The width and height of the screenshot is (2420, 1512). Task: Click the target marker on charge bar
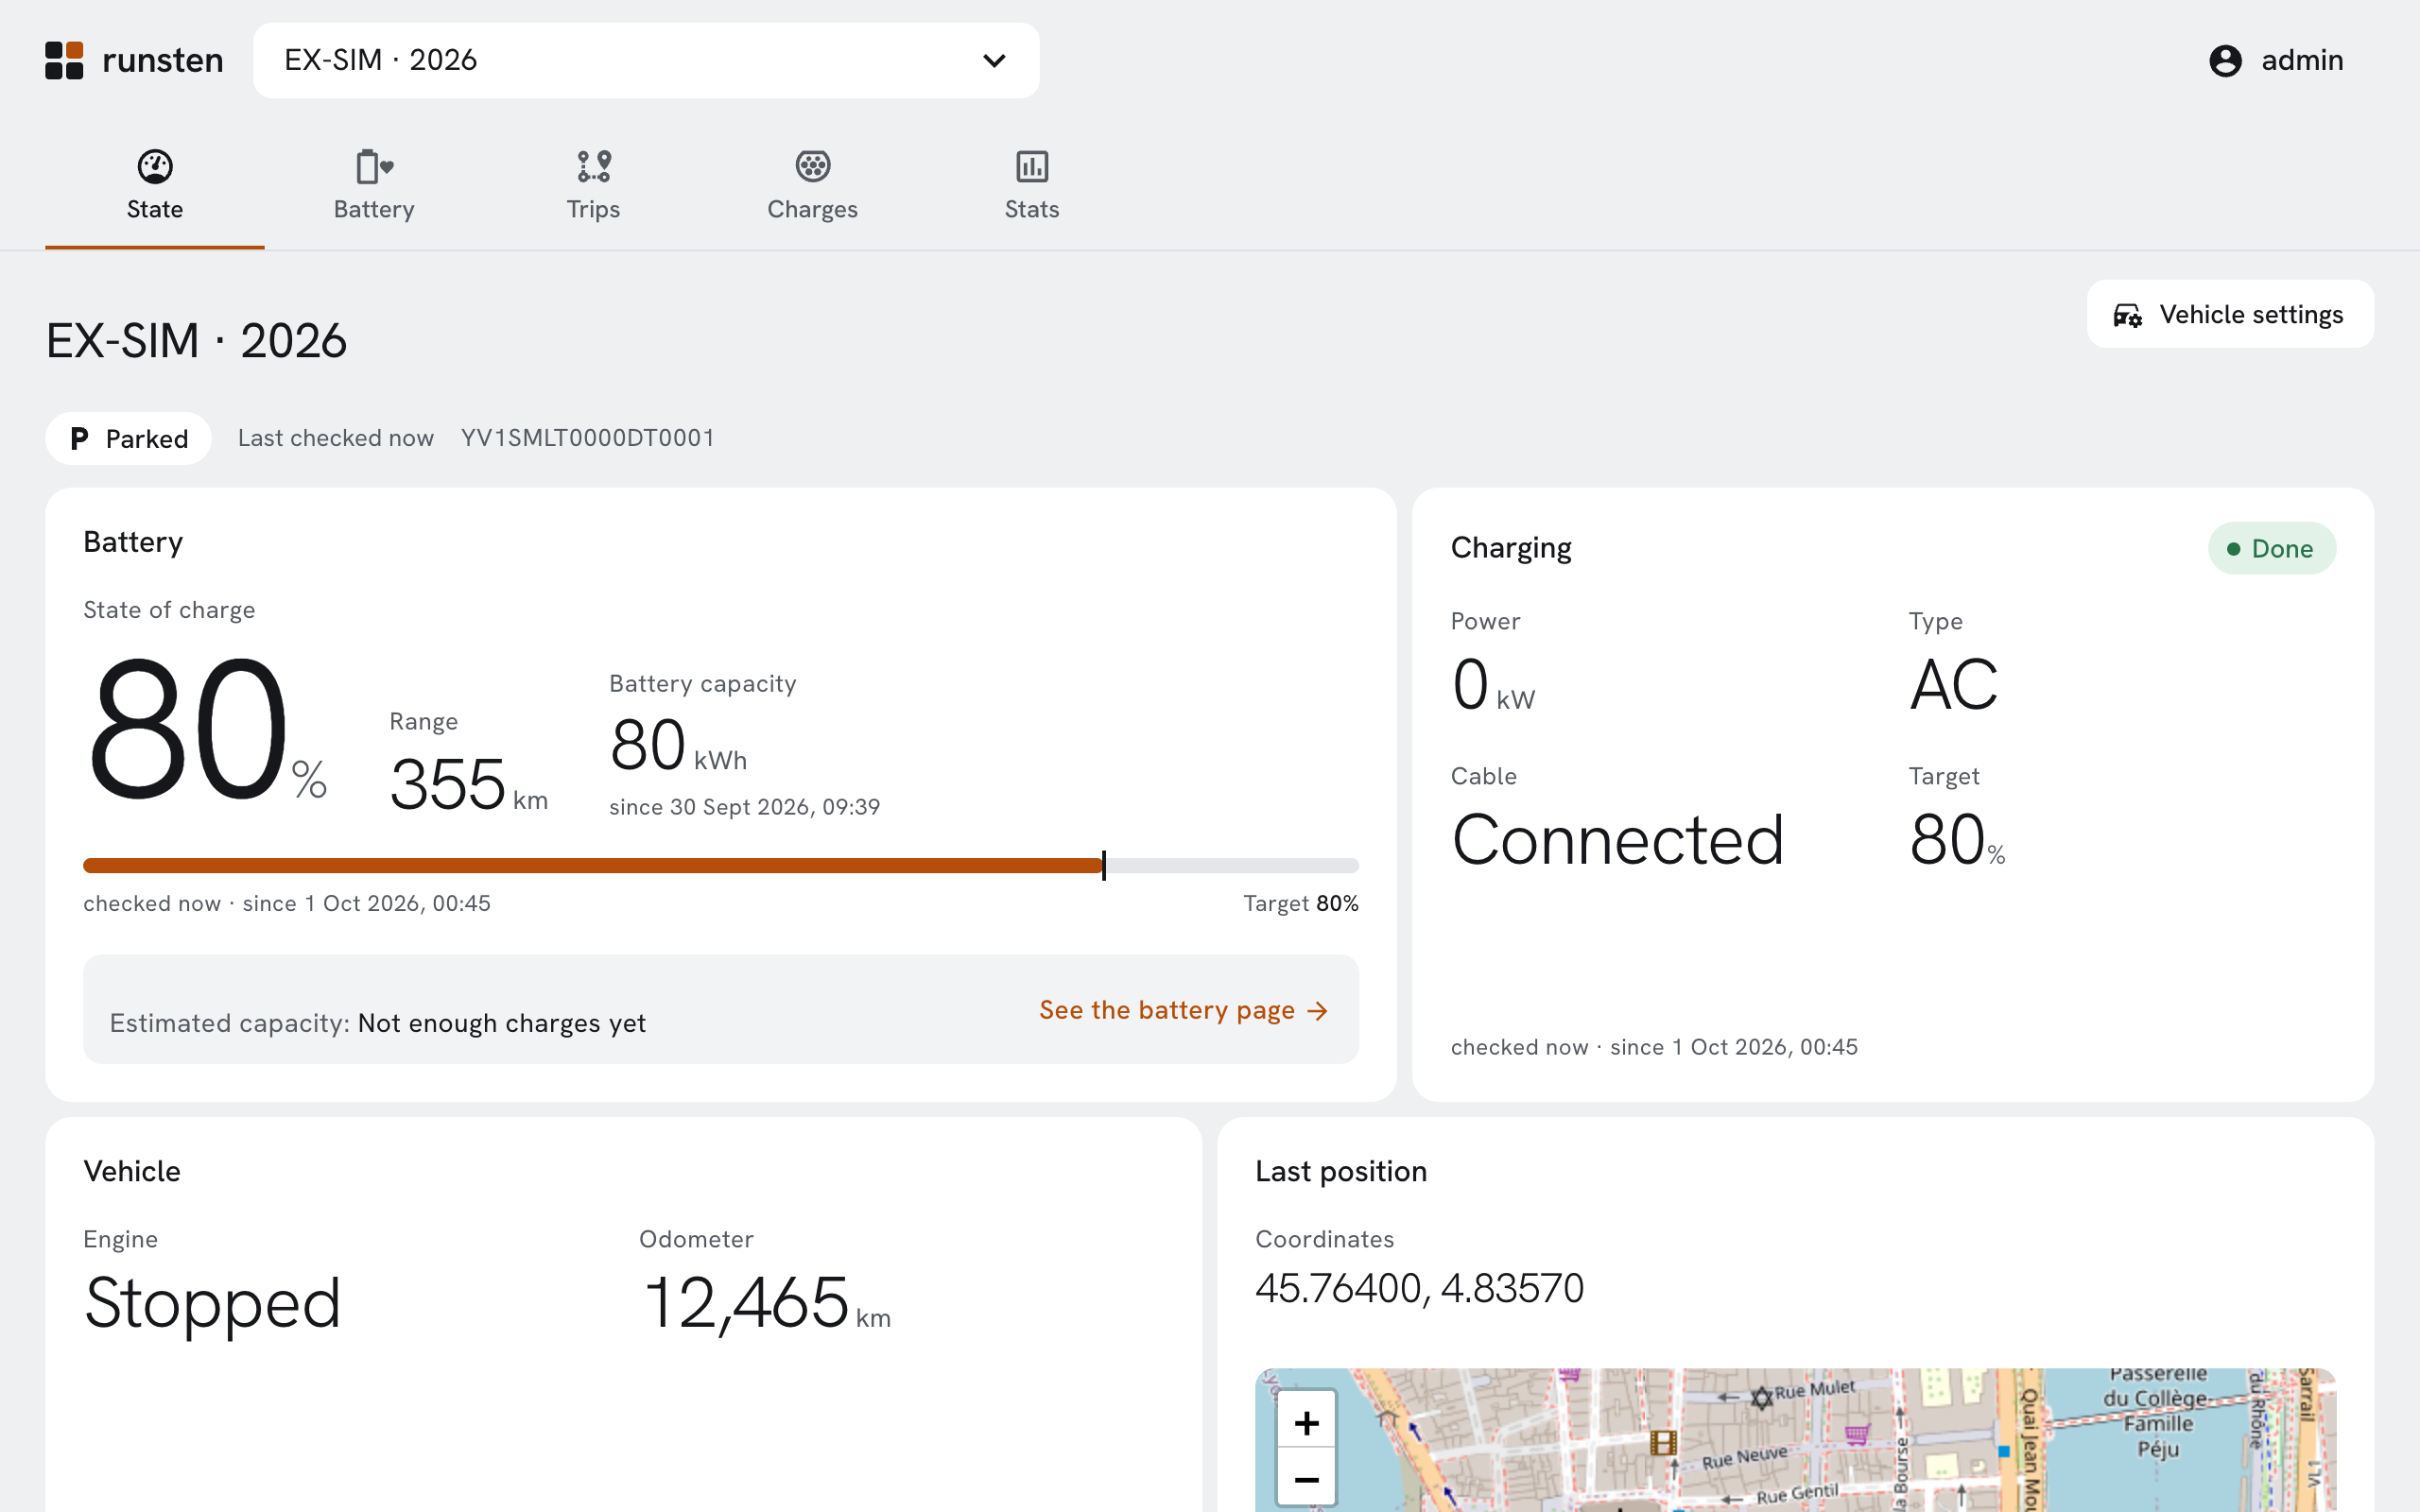coord(1104,866)
